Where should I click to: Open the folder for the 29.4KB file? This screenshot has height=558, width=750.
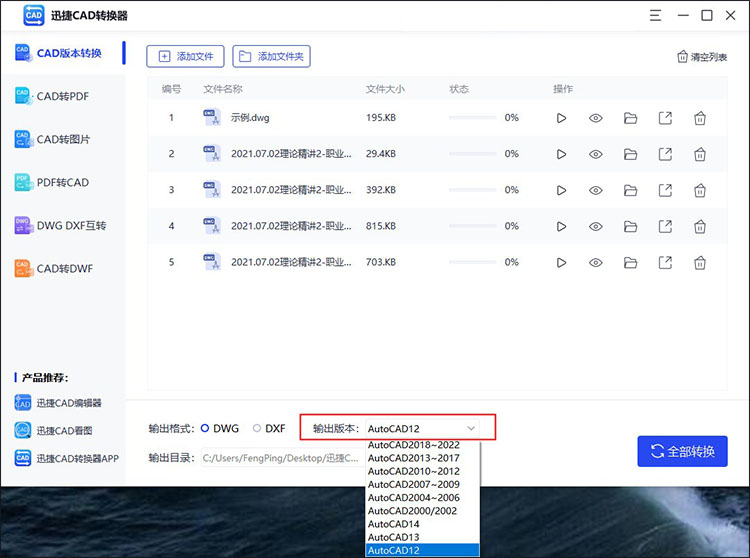click(x=630, y=154)
